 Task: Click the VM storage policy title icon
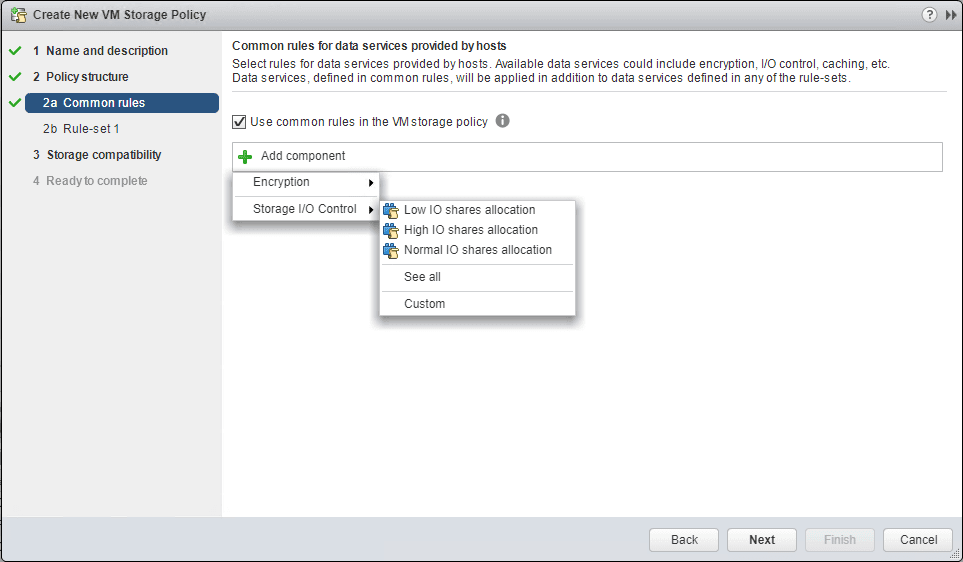pos(18,15)
